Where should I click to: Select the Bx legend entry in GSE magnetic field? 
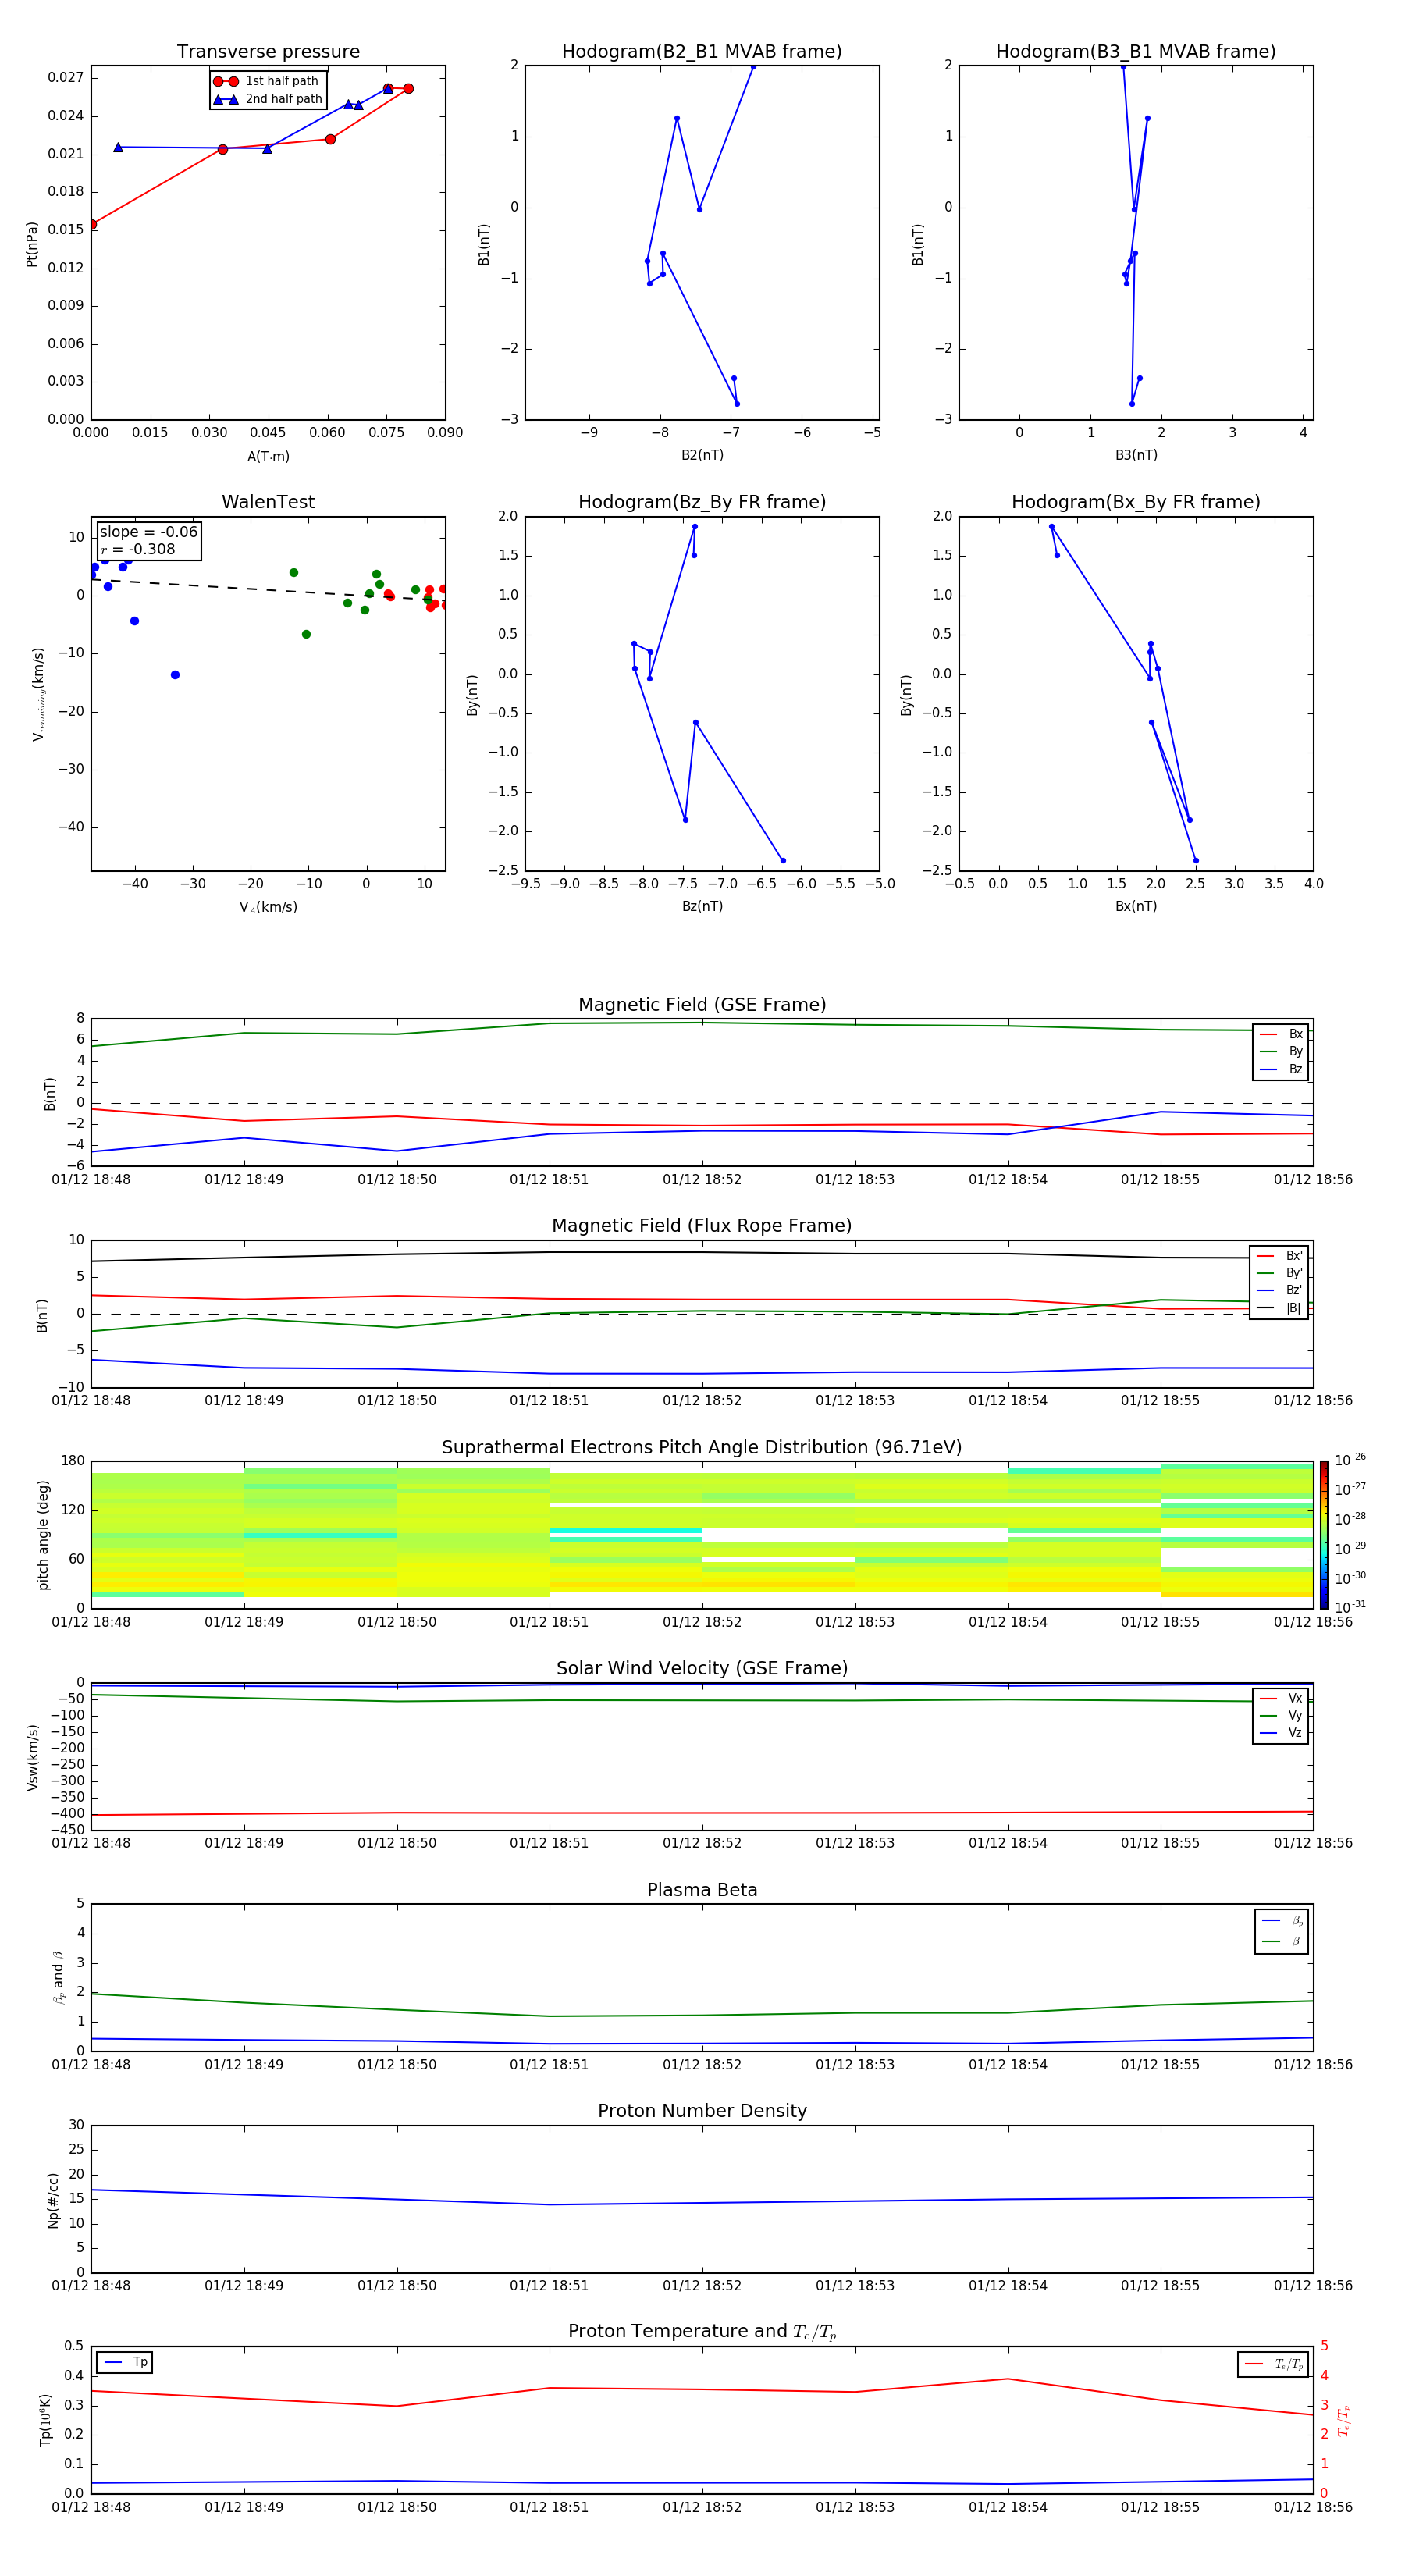coord(1281,1034)
